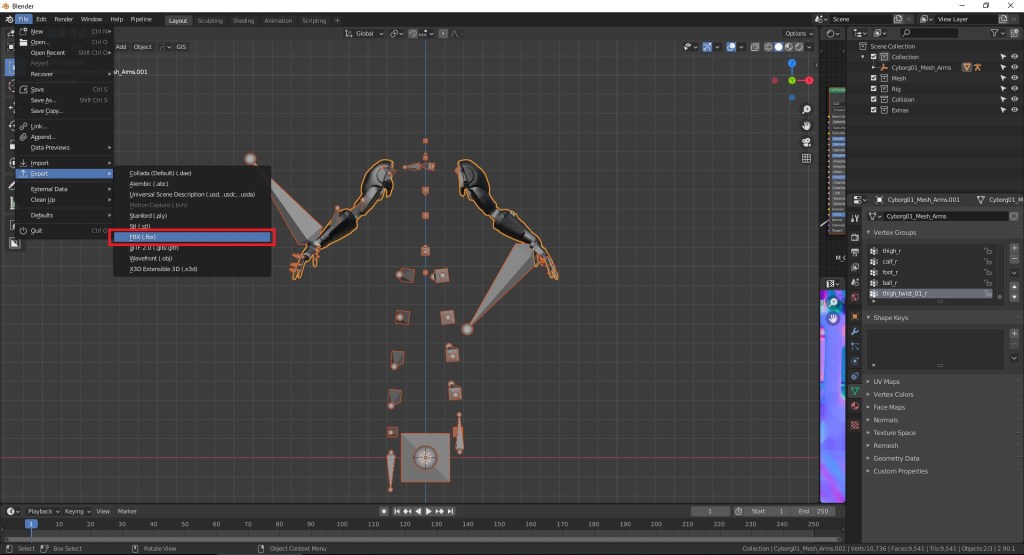Open the material properties tab icon
Viewport: 1024px width, 555px height.
tap(854, 407)
